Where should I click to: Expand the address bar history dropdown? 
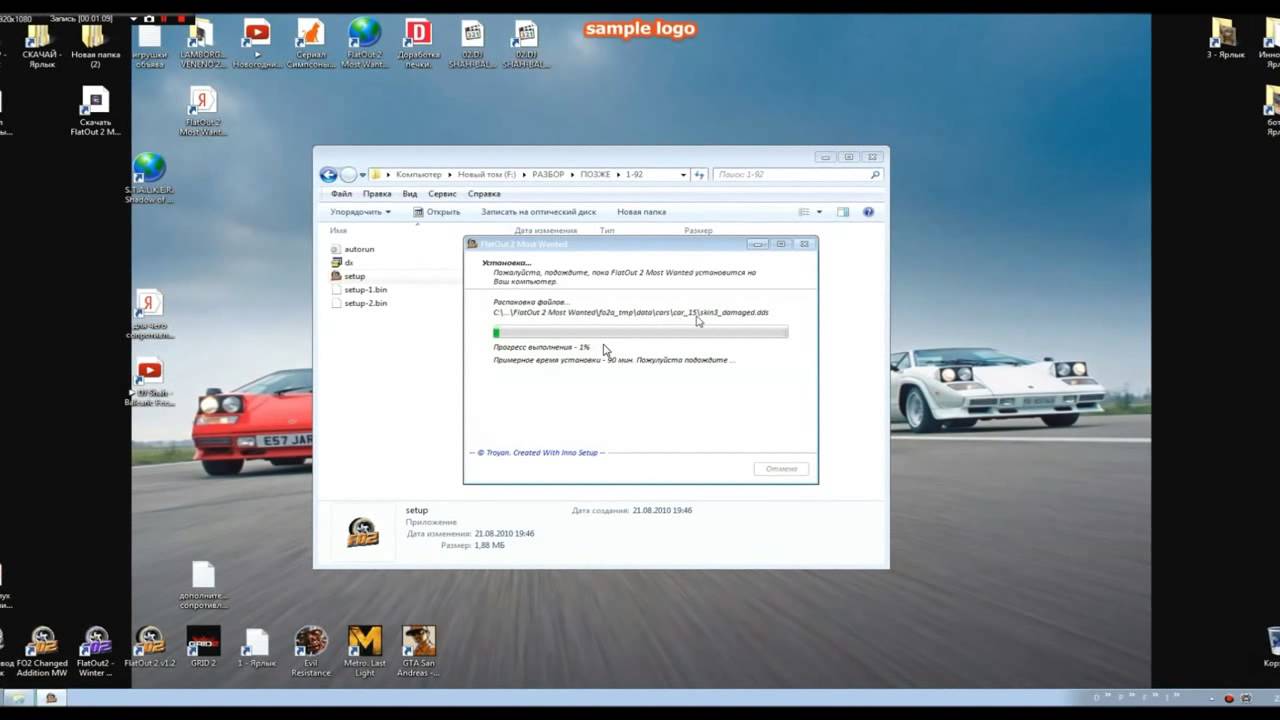point(683,174)
